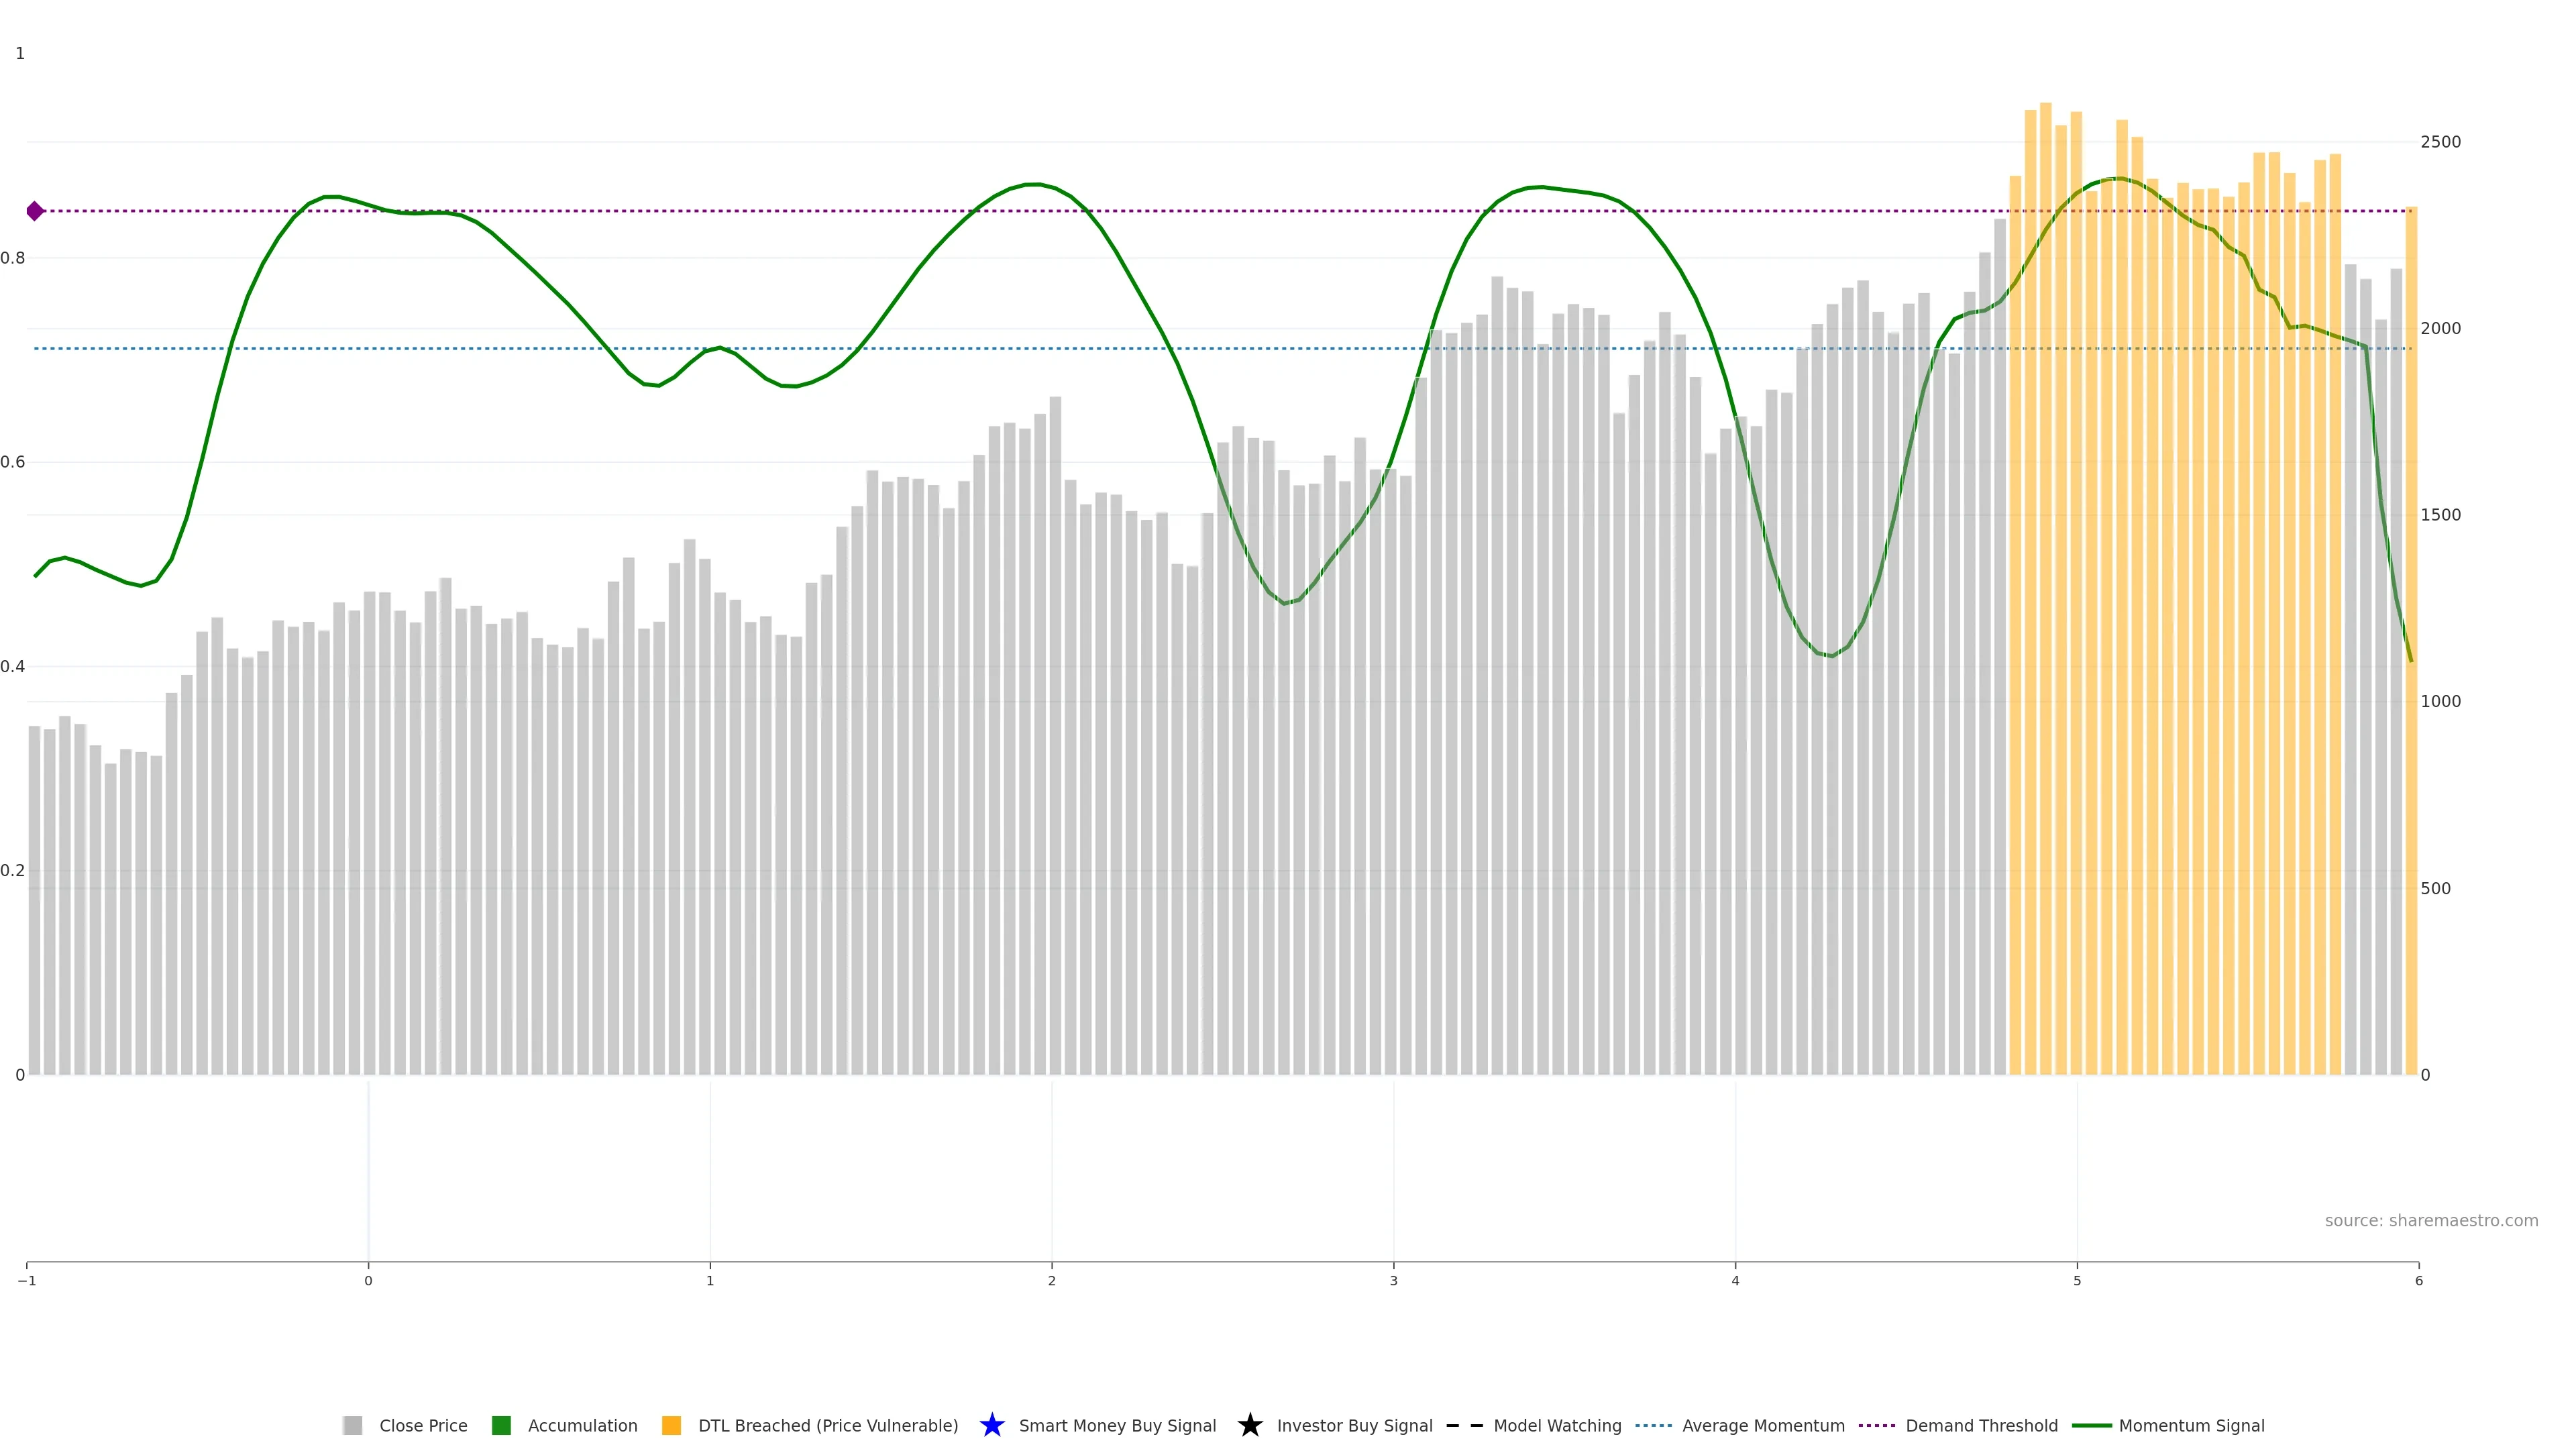Click the orange DTL Breached legend square
The width and height of the screenshot is (2576, 1449).
pyautogui.click(x=672, y=1425)
